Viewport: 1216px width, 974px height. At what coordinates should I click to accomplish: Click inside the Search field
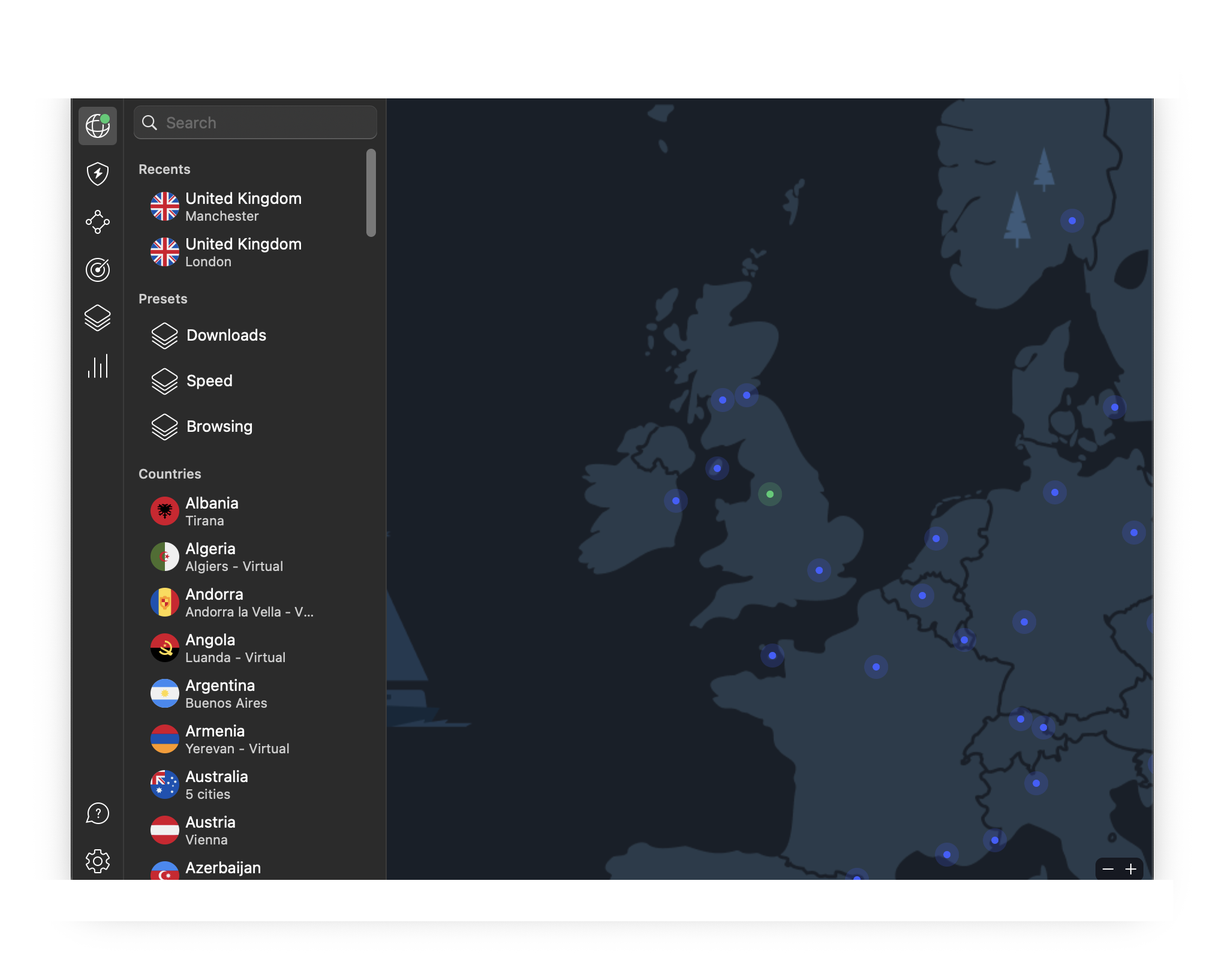coord(255,122)
